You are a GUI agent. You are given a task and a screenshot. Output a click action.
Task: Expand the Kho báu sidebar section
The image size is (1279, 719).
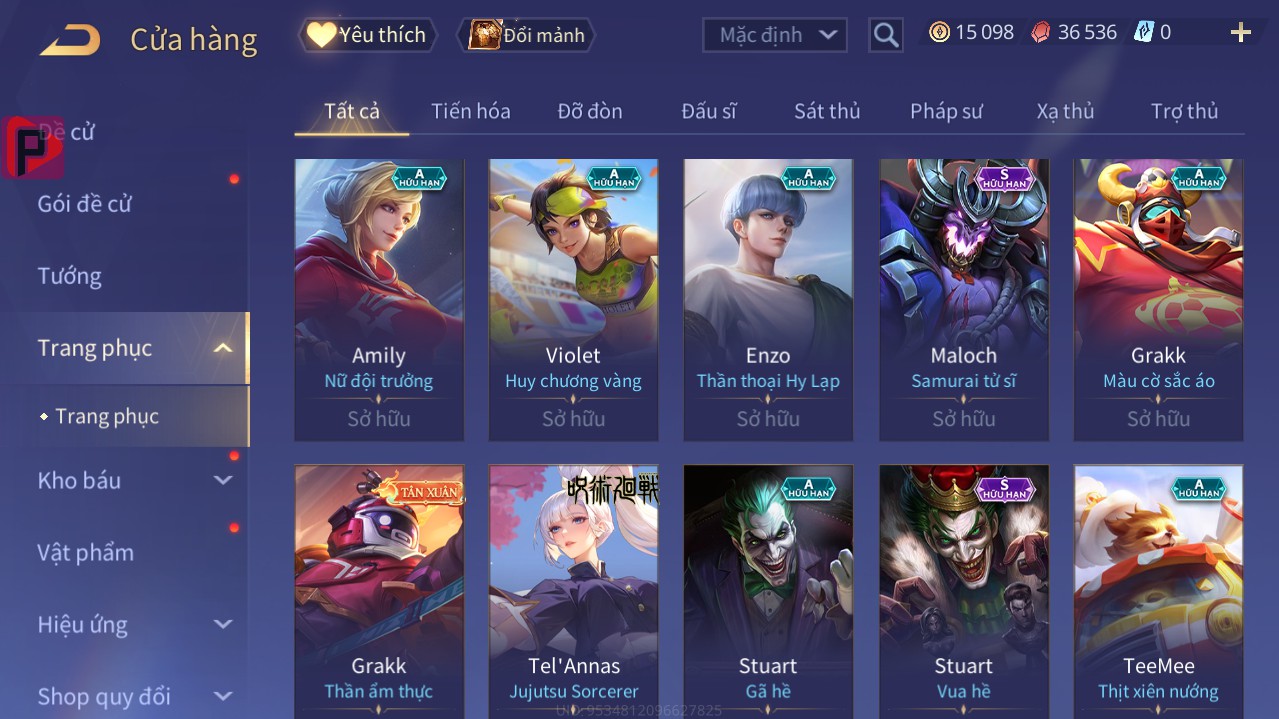click(x=223, y=481)
